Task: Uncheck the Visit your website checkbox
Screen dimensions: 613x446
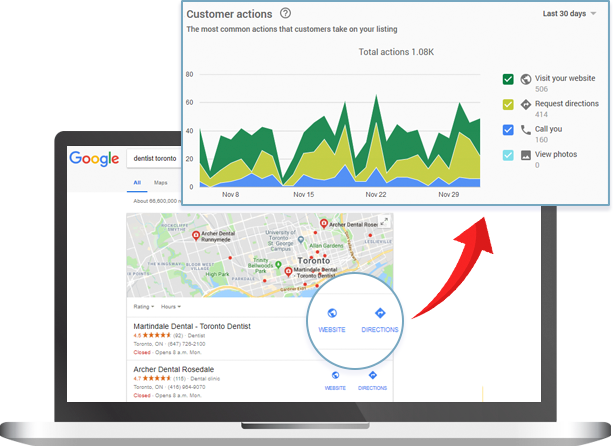Action: click(508, 78)
